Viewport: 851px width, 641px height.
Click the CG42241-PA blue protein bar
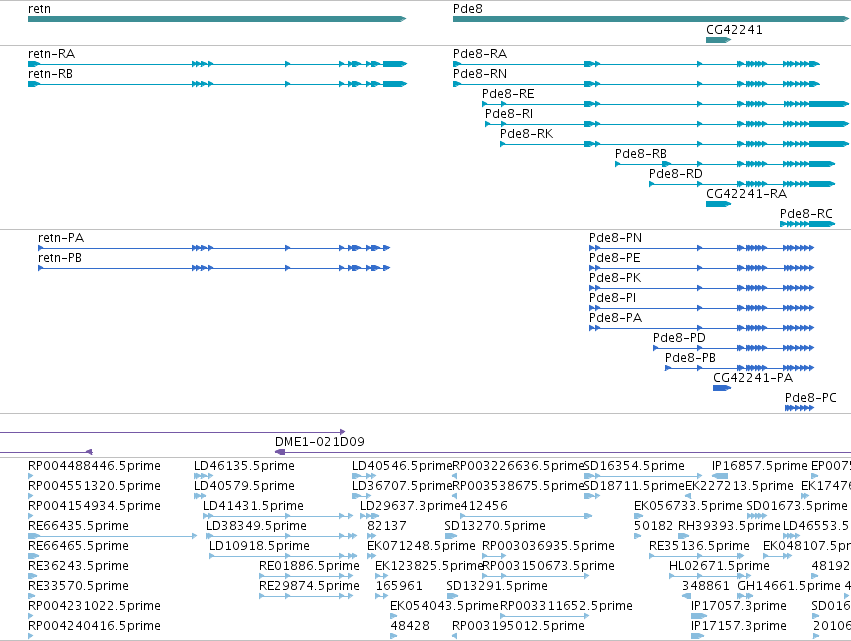pyautogui.click(x=722, y=388)
